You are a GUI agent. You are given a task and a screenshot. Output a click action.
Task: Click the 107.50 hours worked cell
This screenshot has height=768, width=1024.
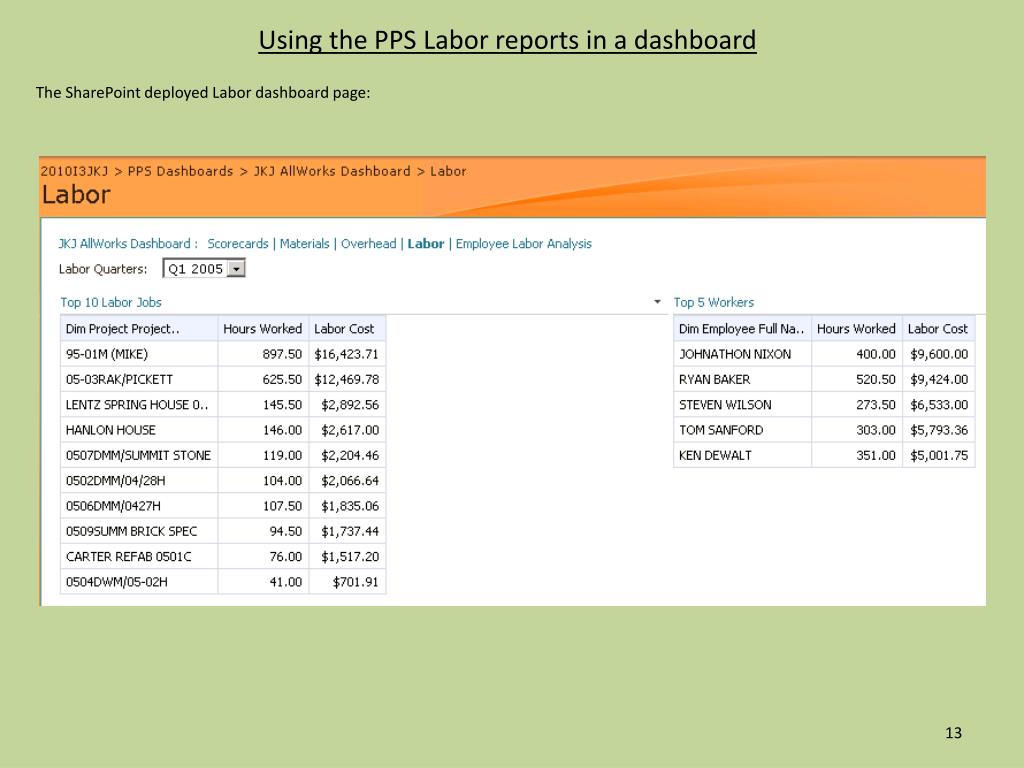point(263,506)
